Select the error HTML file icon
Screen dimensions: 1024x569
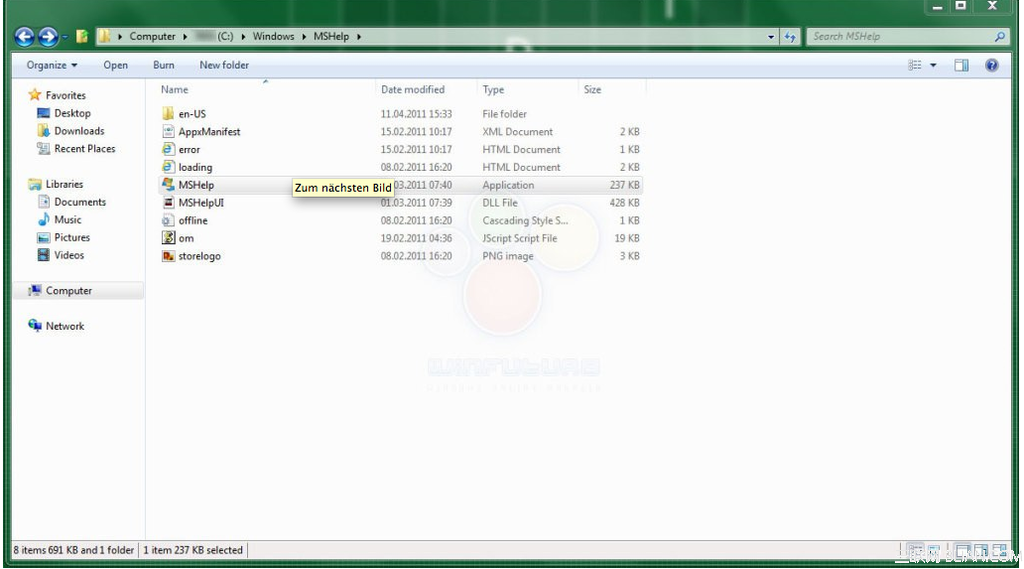168,149
